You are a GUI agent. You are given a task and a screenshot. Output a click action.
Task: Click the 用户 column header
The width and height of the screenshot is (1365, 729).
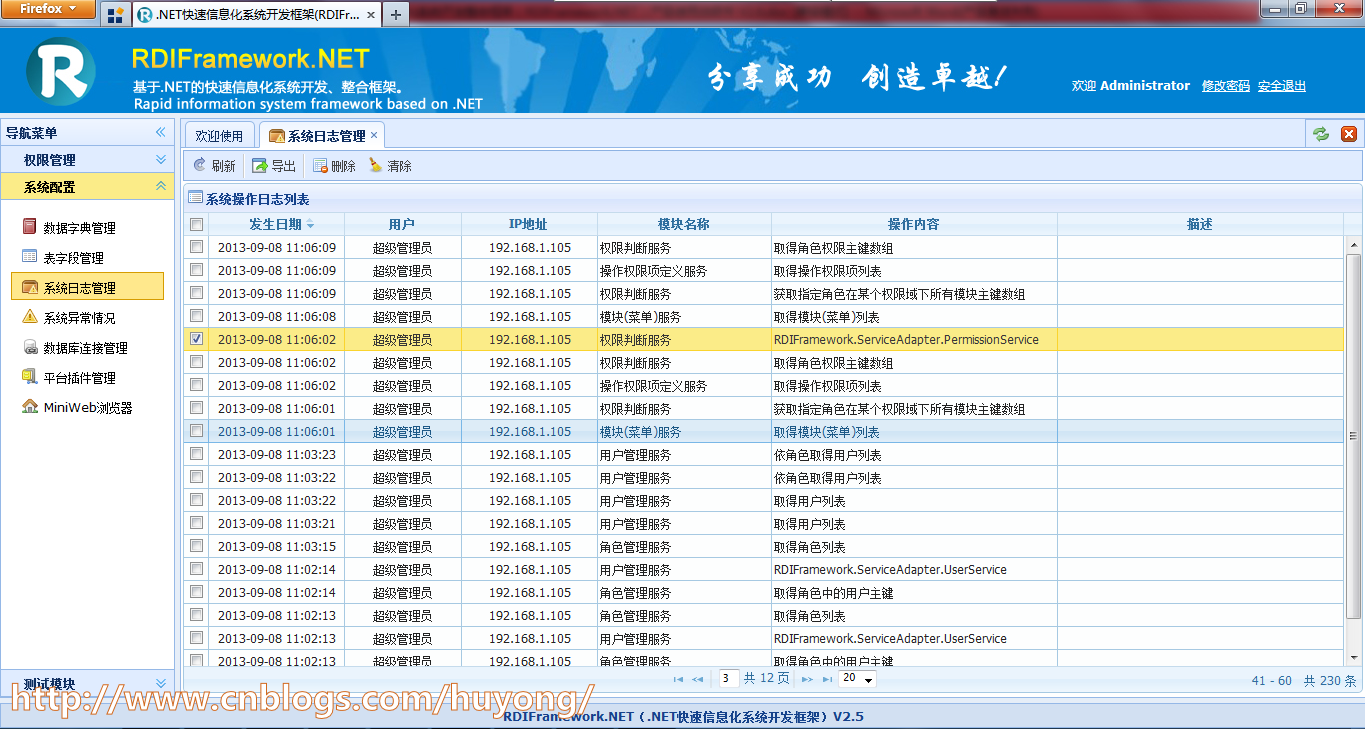(x=402, y=224)
